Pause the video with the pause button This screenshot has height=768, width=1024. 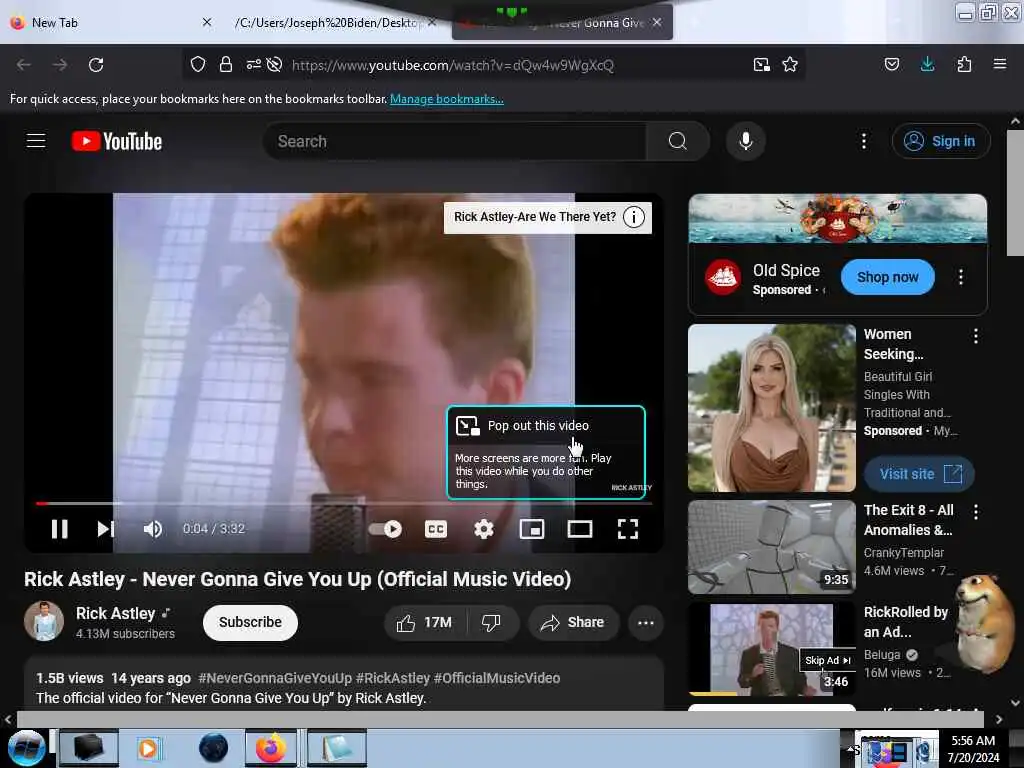point(59,529)
